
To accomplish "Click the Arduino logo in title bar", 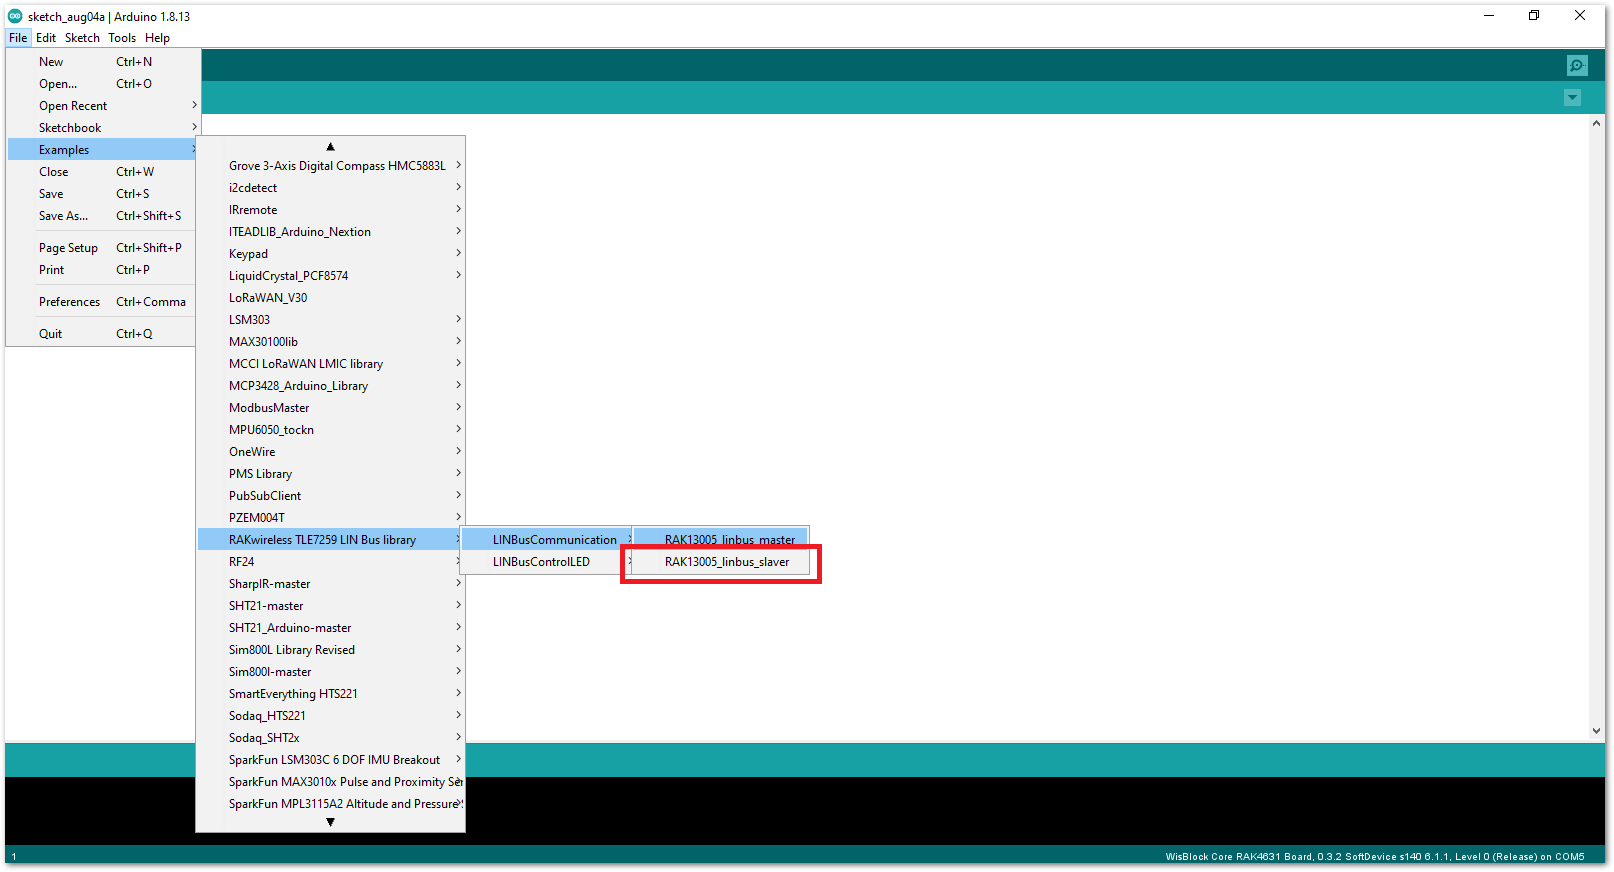I will click(15, 16).
